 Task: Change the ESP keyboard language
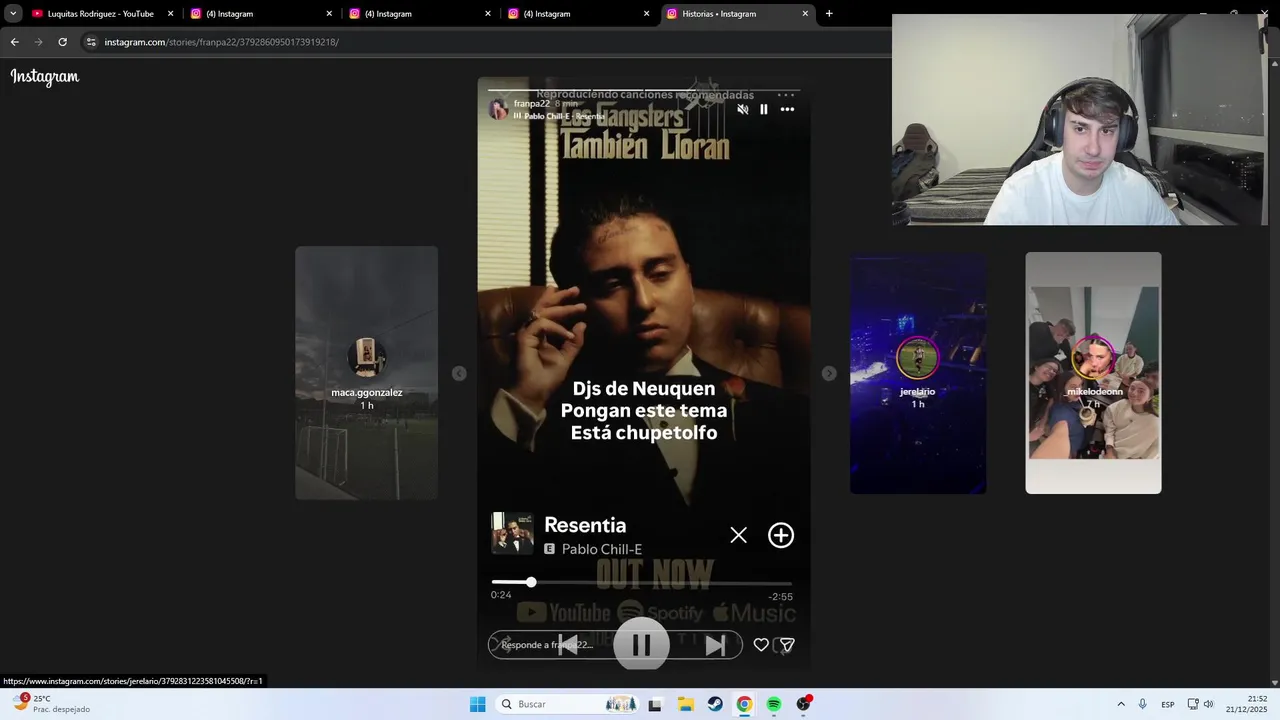(1167, 704)
